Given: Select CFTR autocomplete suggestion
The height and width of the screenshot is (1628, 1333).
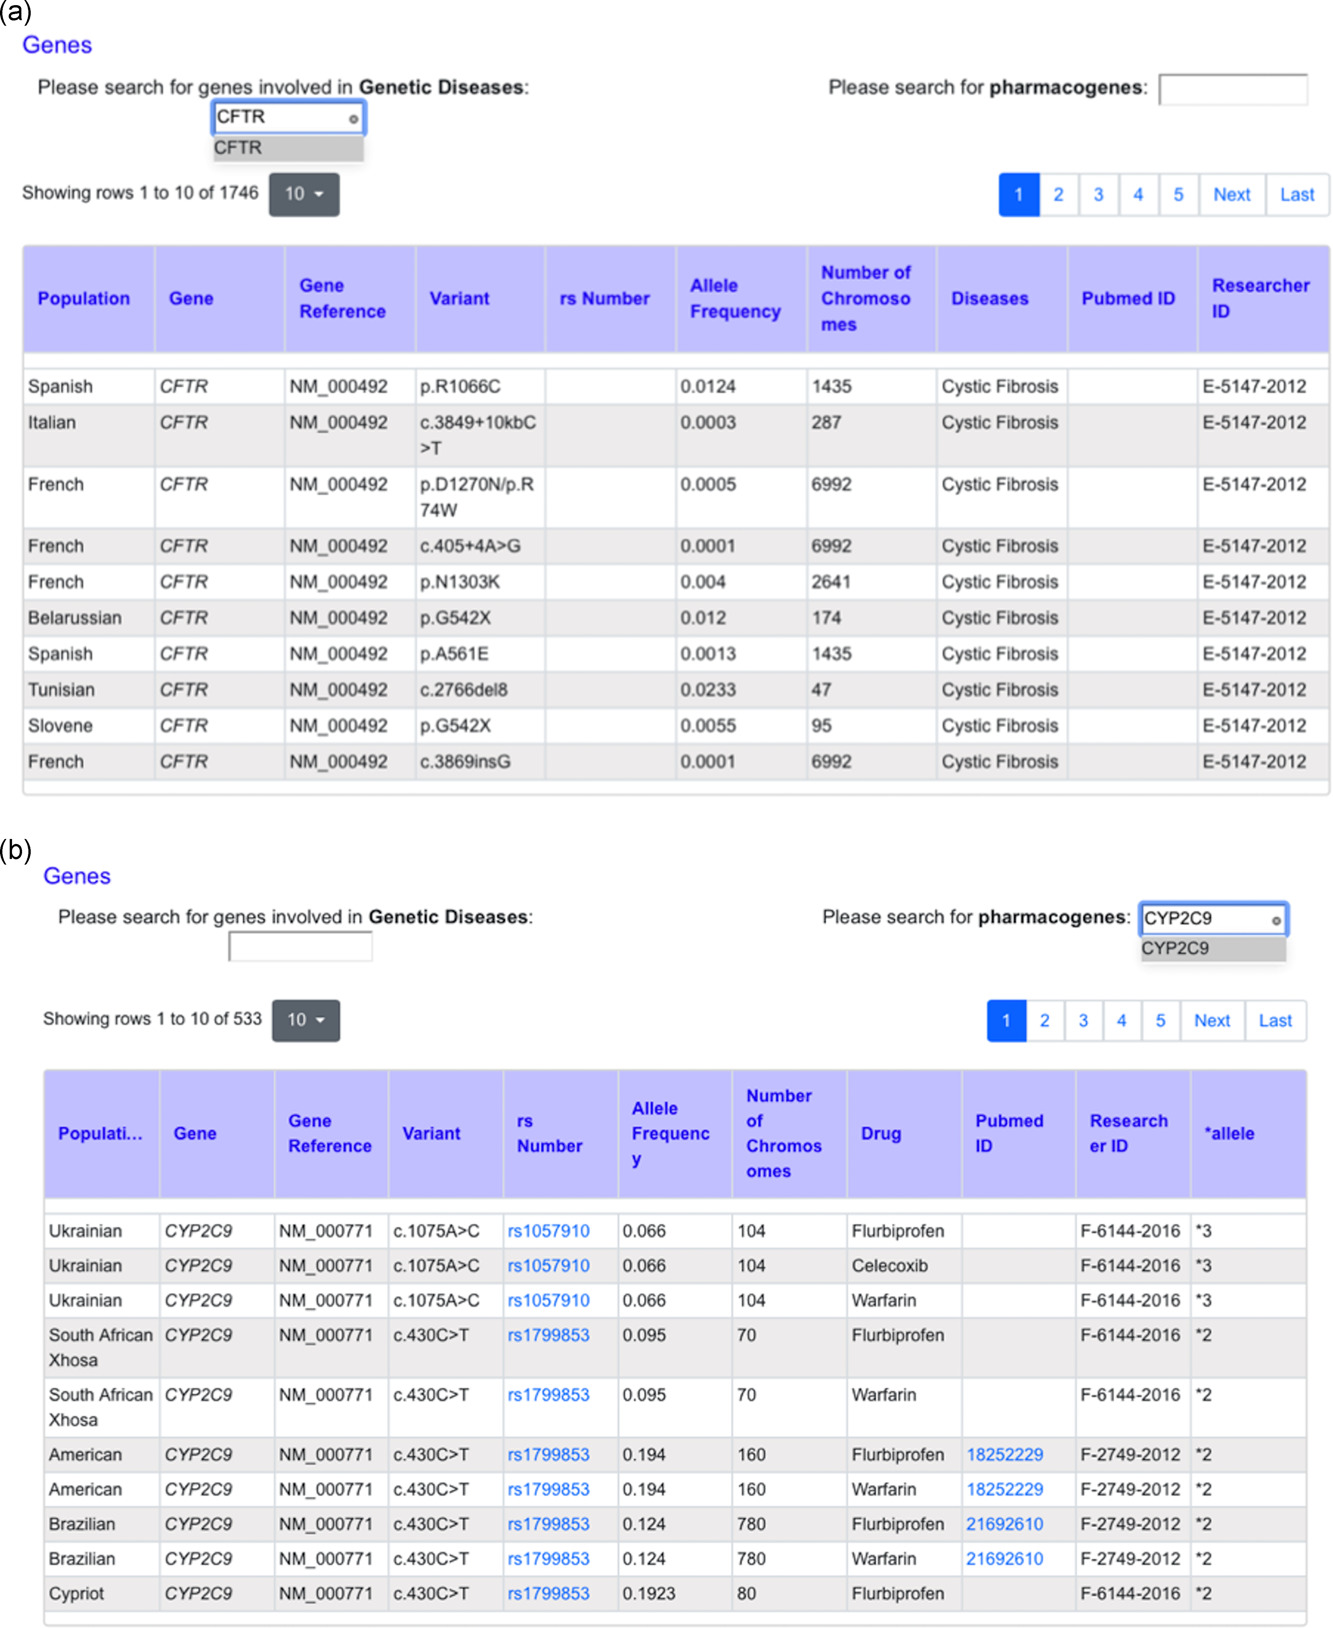Looking at the screenshot, I should tap(288, 148).
